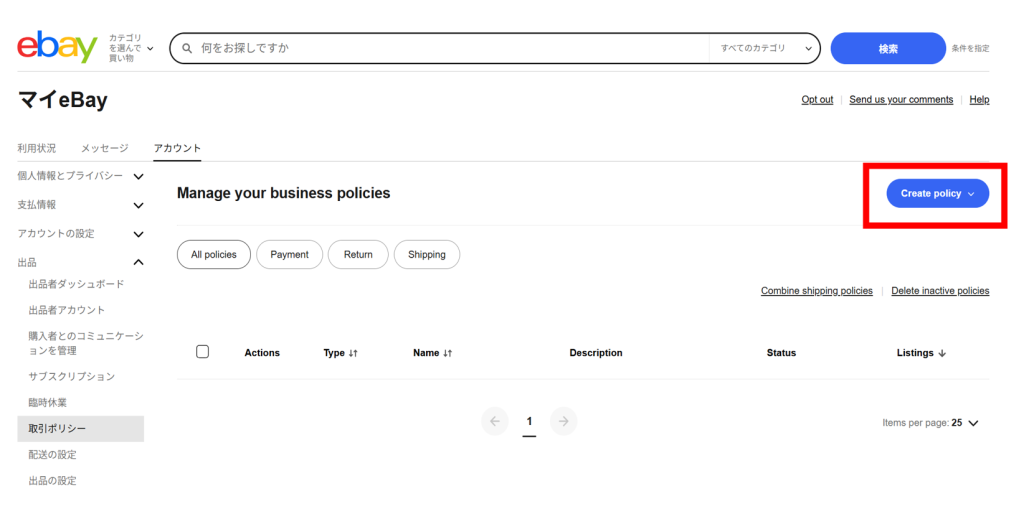1024x514 pixels.
Task: Open すべてのカテゴリ category dropdown
Action: coord(765,48)
